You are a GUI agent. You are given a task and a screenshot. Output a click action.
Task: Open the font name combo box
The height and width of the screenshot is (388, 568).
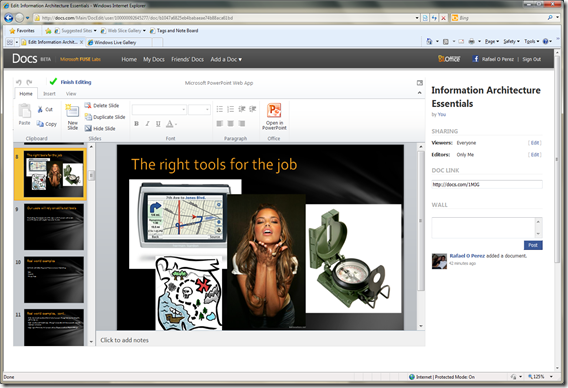click(159, 109)
